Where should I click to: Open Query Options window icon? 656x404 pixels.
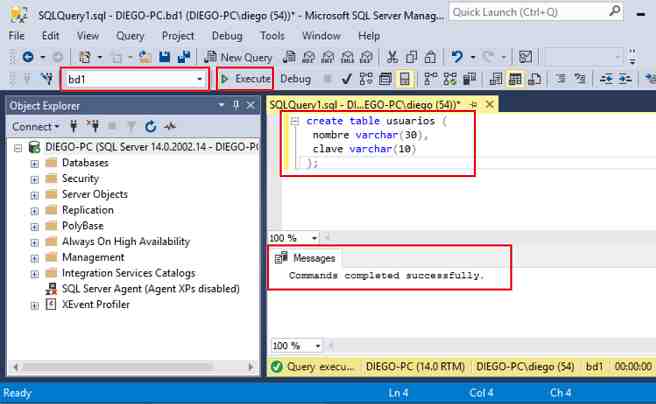coord(385,79)
